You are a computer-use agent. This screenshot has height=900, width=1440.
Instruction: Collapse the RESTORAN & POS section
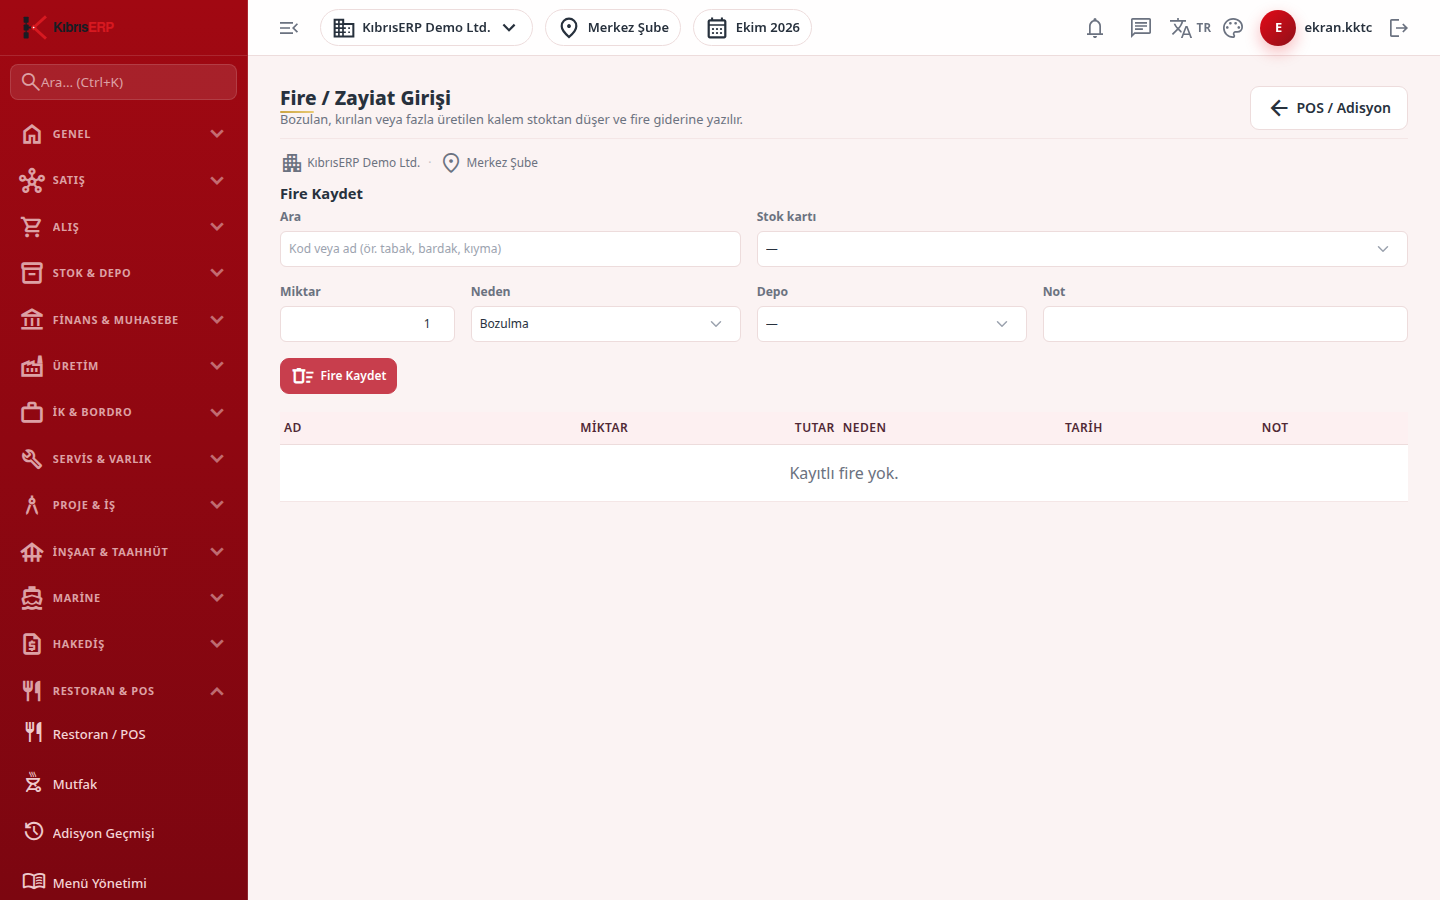point(124,691)
